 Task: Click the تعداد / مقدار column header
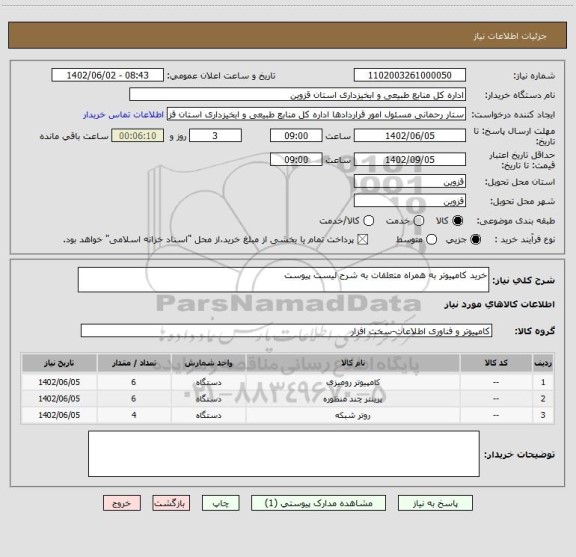click(x=134, y=363)
